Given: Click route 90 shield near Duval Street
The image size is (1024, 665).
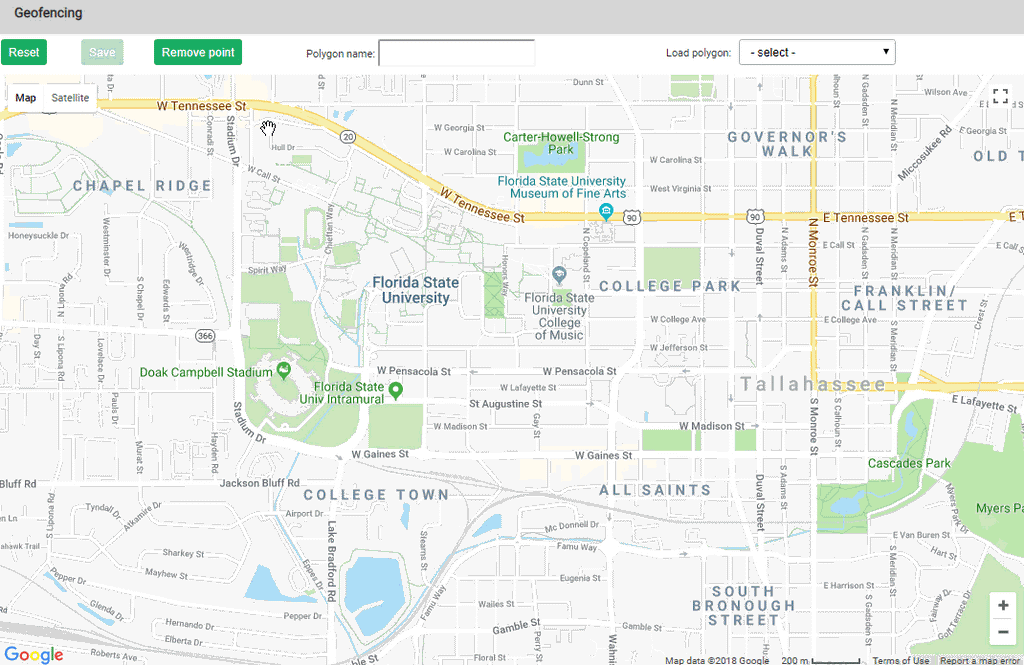Looking at the screenshot, I should pyautogui.click(x=755, y=217).
